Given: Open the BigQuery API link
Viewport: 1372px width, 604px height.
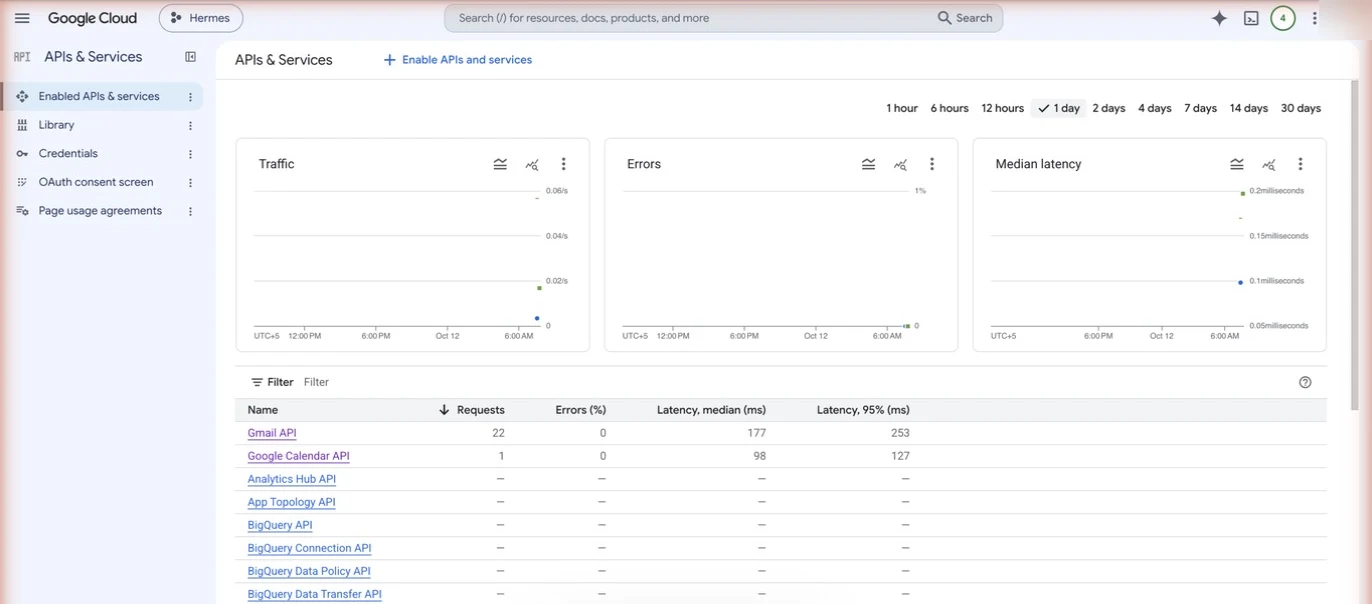Looking at the screenshot, I should pyautogui.click(x=280, y=525).
